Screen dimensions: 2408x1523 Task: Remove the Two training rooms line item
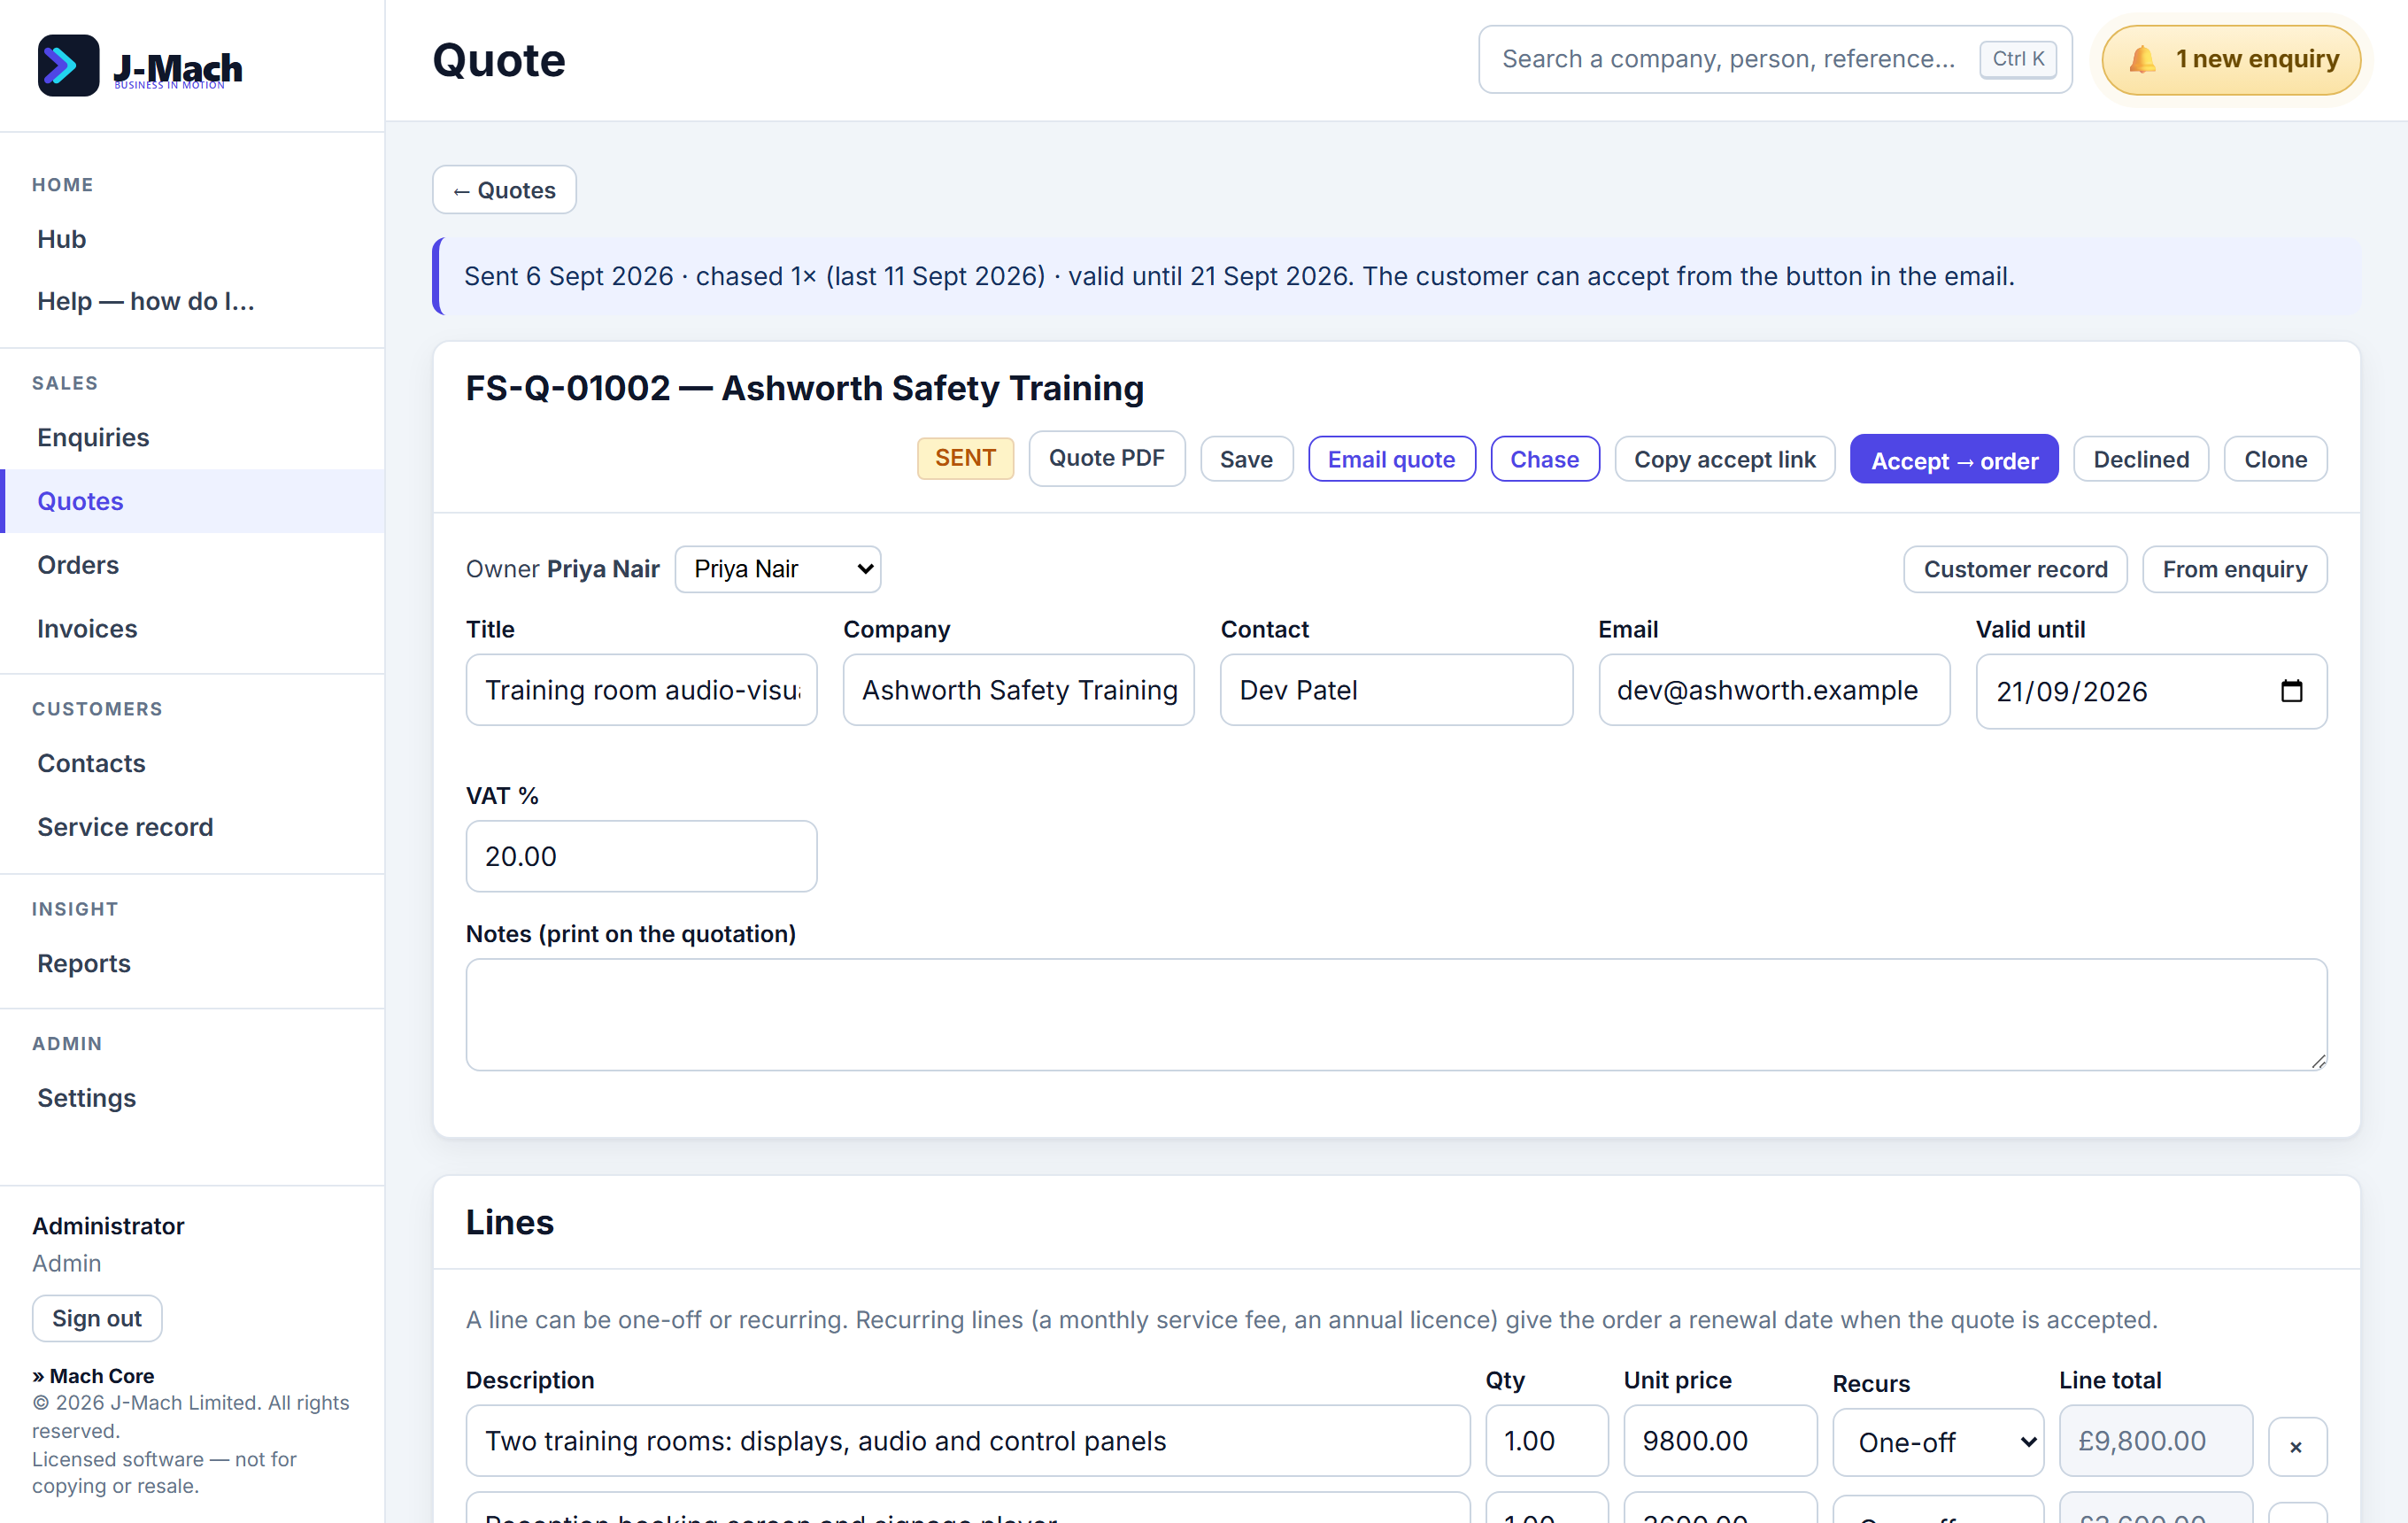2296,1446
